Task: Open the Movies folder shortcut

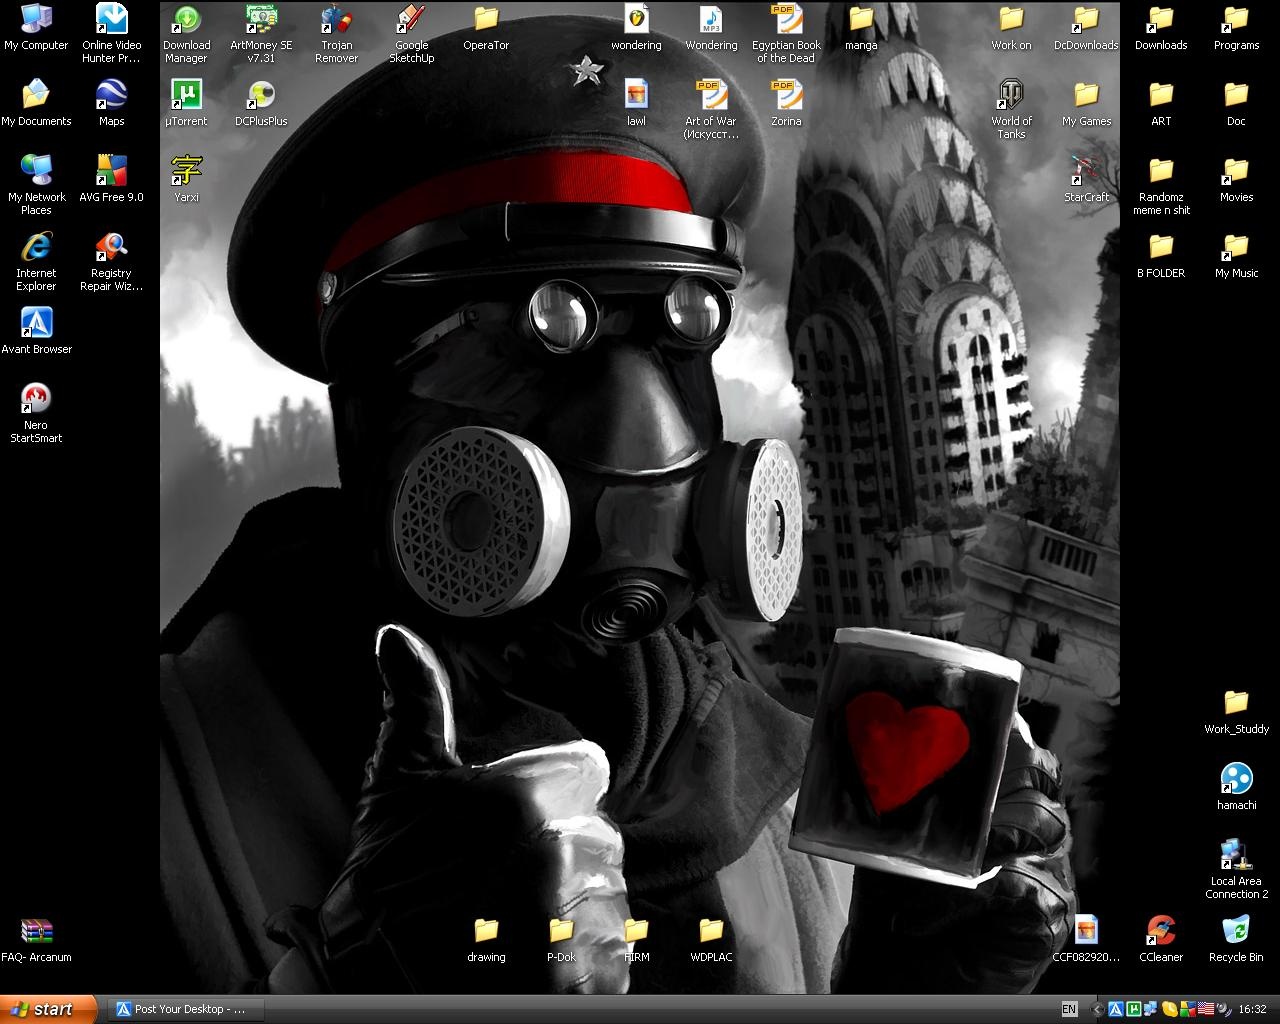Action: click(1236, 180)
